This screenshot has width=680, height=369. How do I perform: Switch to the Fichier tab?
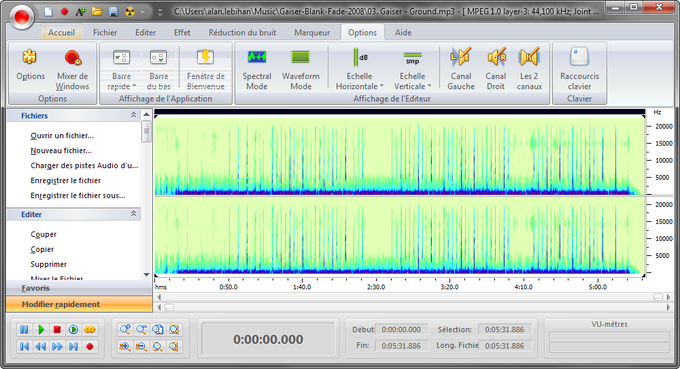[x=105, y=33]
